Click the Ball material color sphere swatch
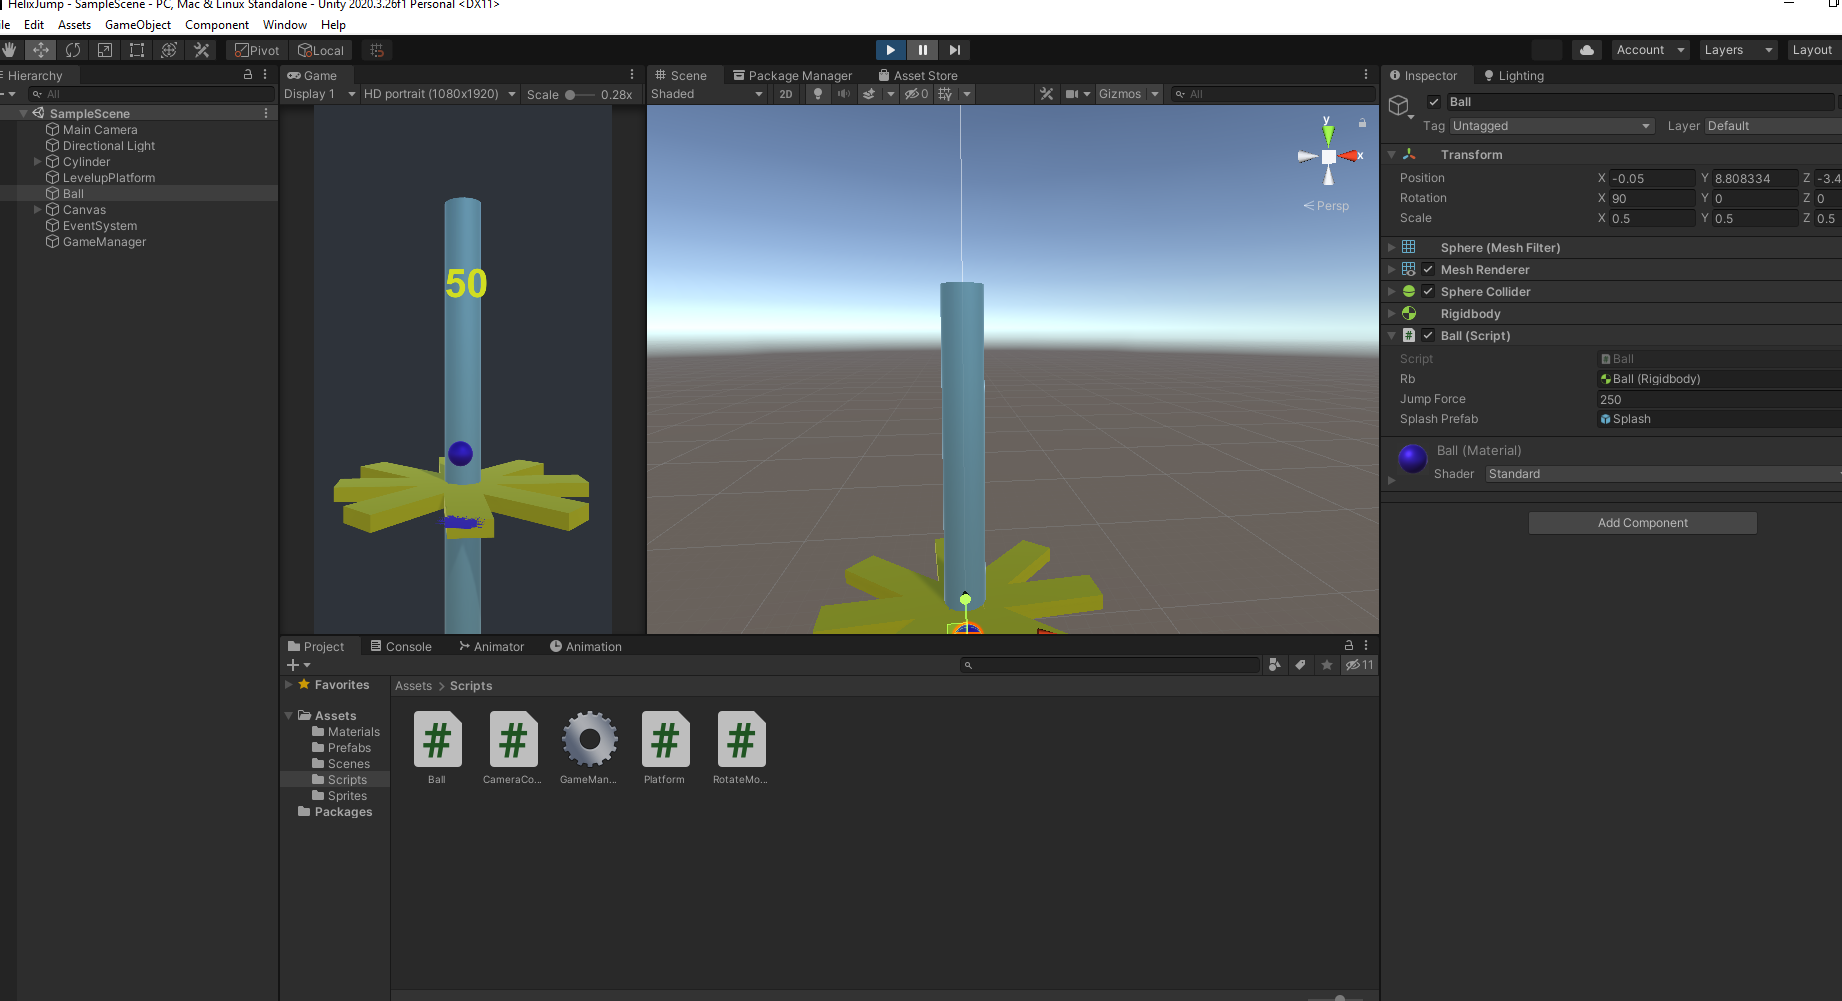This screenshot has height=1001, width=1842. coord(1412,458)
